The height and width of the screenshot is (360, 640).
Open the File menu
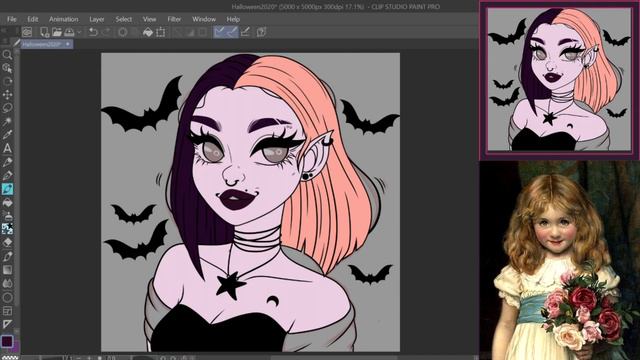12,19
